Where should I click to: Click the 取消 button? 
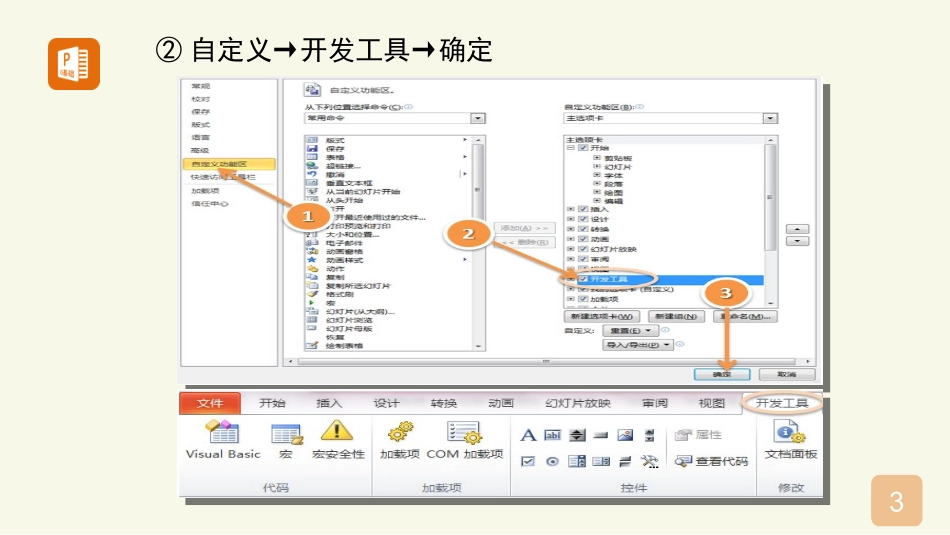click(786, 374)
